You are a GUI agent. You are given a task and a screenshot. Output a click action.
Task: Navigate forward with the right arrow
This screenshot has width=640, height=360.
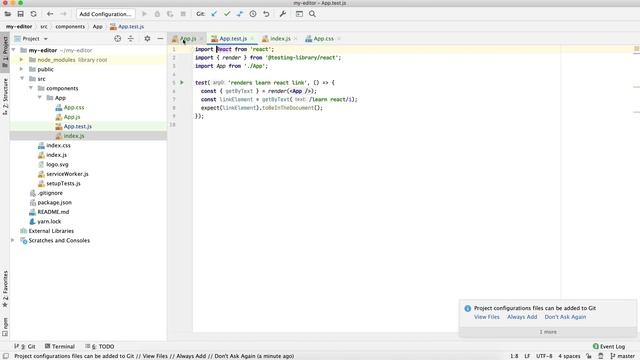63,14
